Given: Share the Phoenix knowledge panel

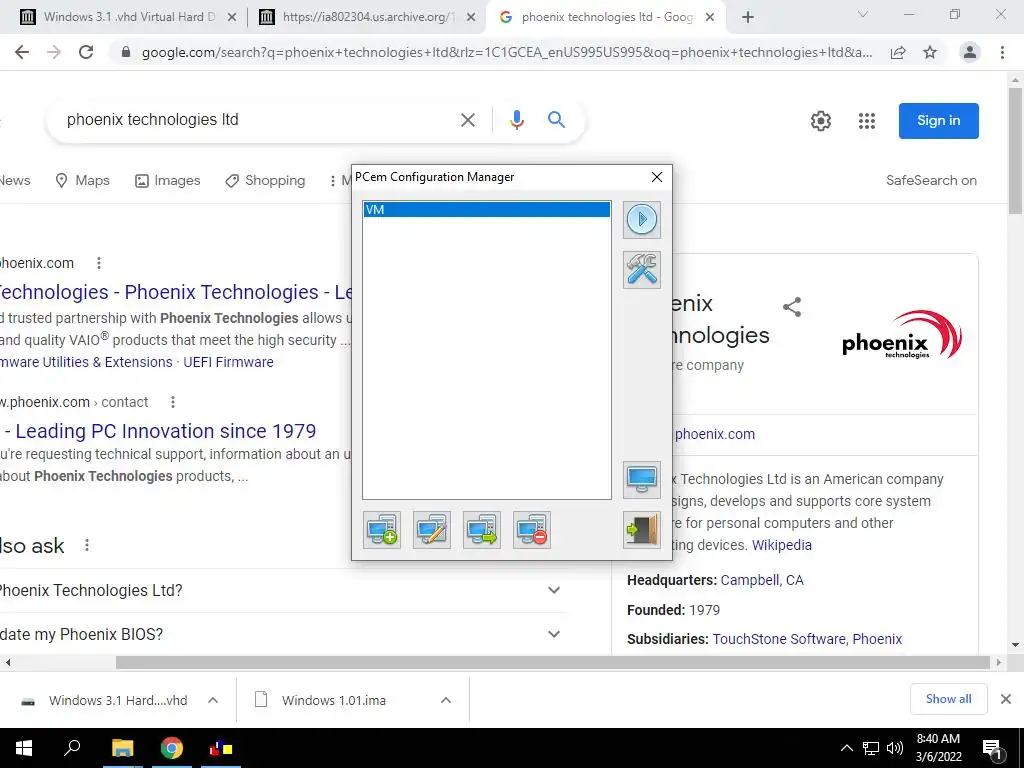Looking at the screenshot, I should coord(792,307).
